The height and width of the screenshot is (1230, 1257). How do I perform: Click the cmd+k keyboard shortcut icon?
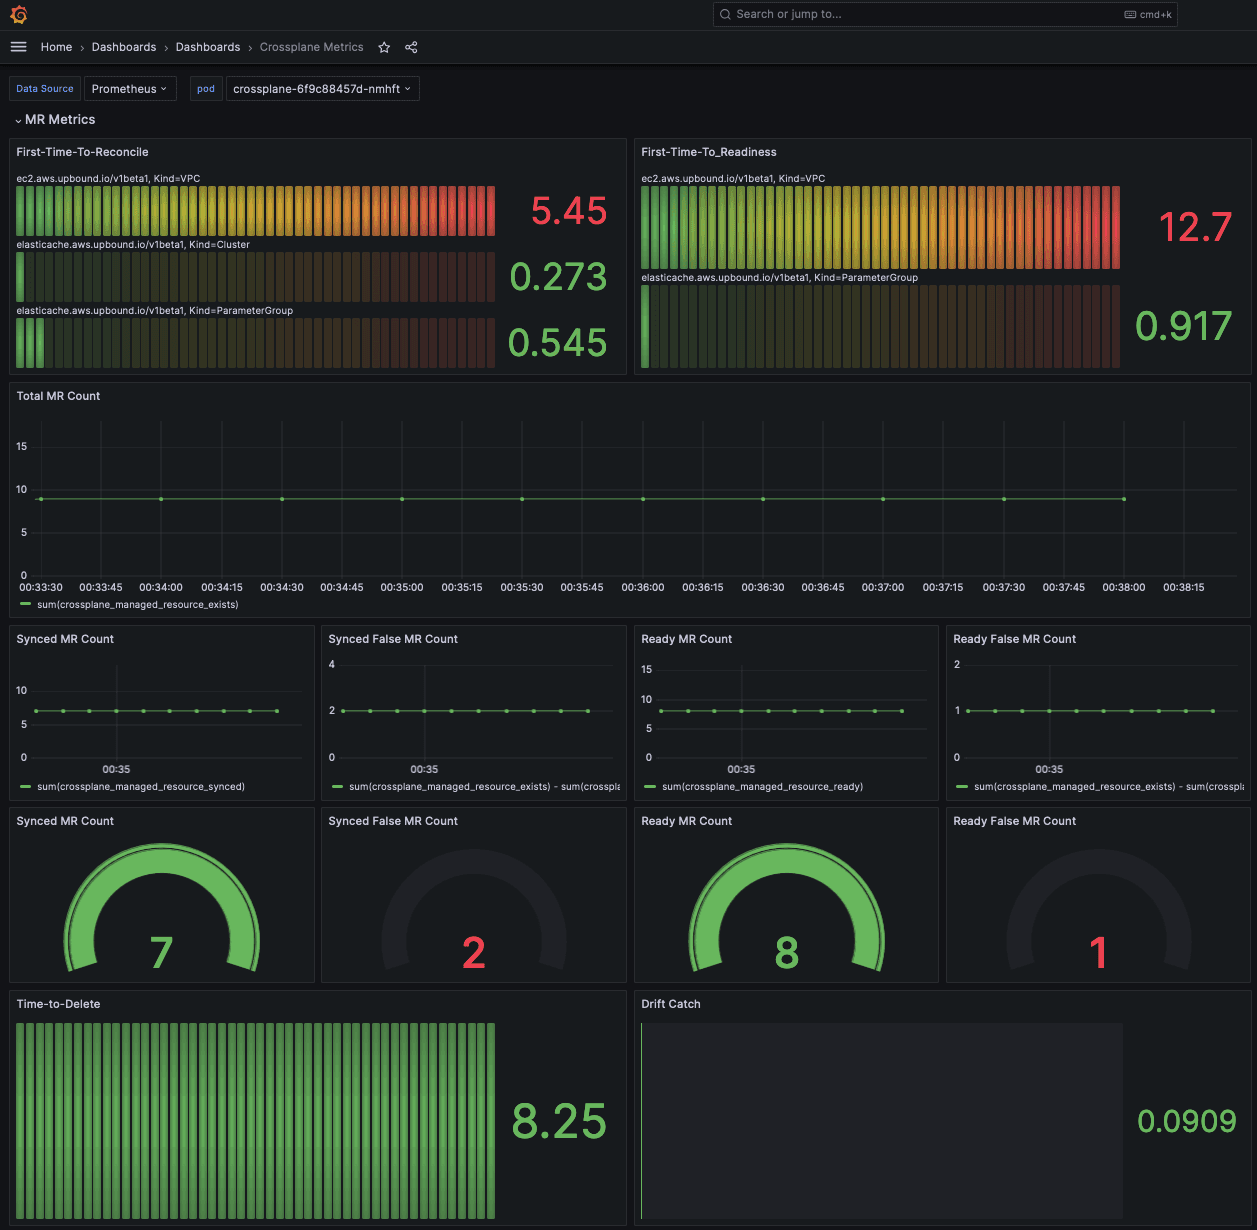click(1130, 14)
